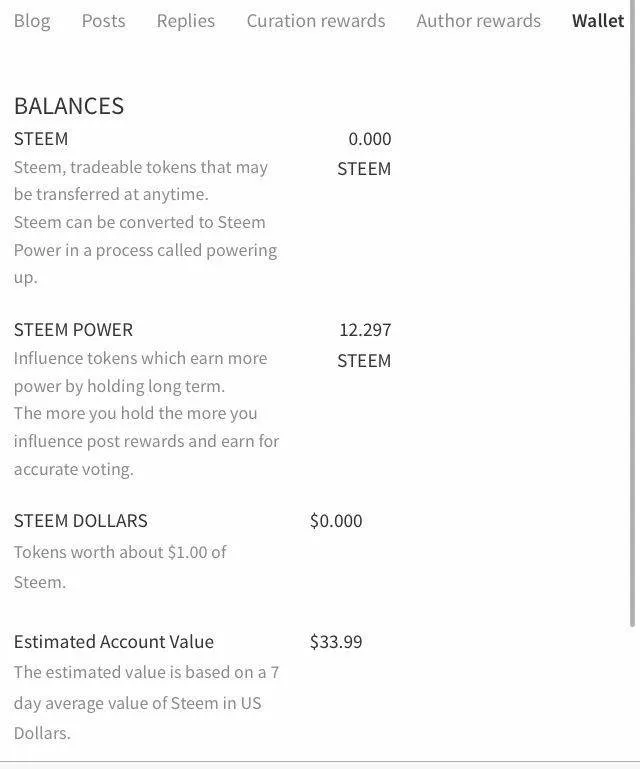This screenshot has height=769, width=640.
Task: Click the $33.99 estimated account value
Action: pos(336,641)
